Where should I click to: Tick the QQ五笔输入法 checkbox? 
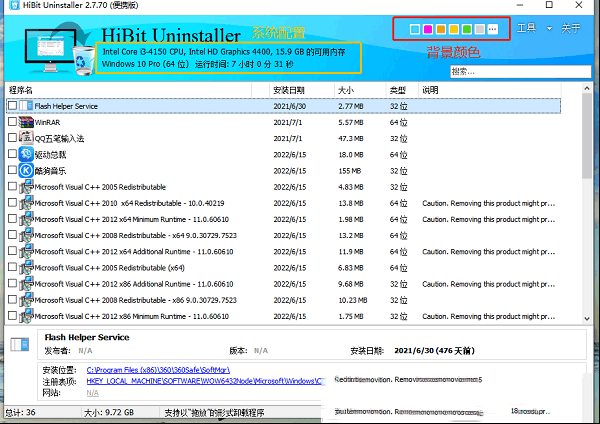12,137
